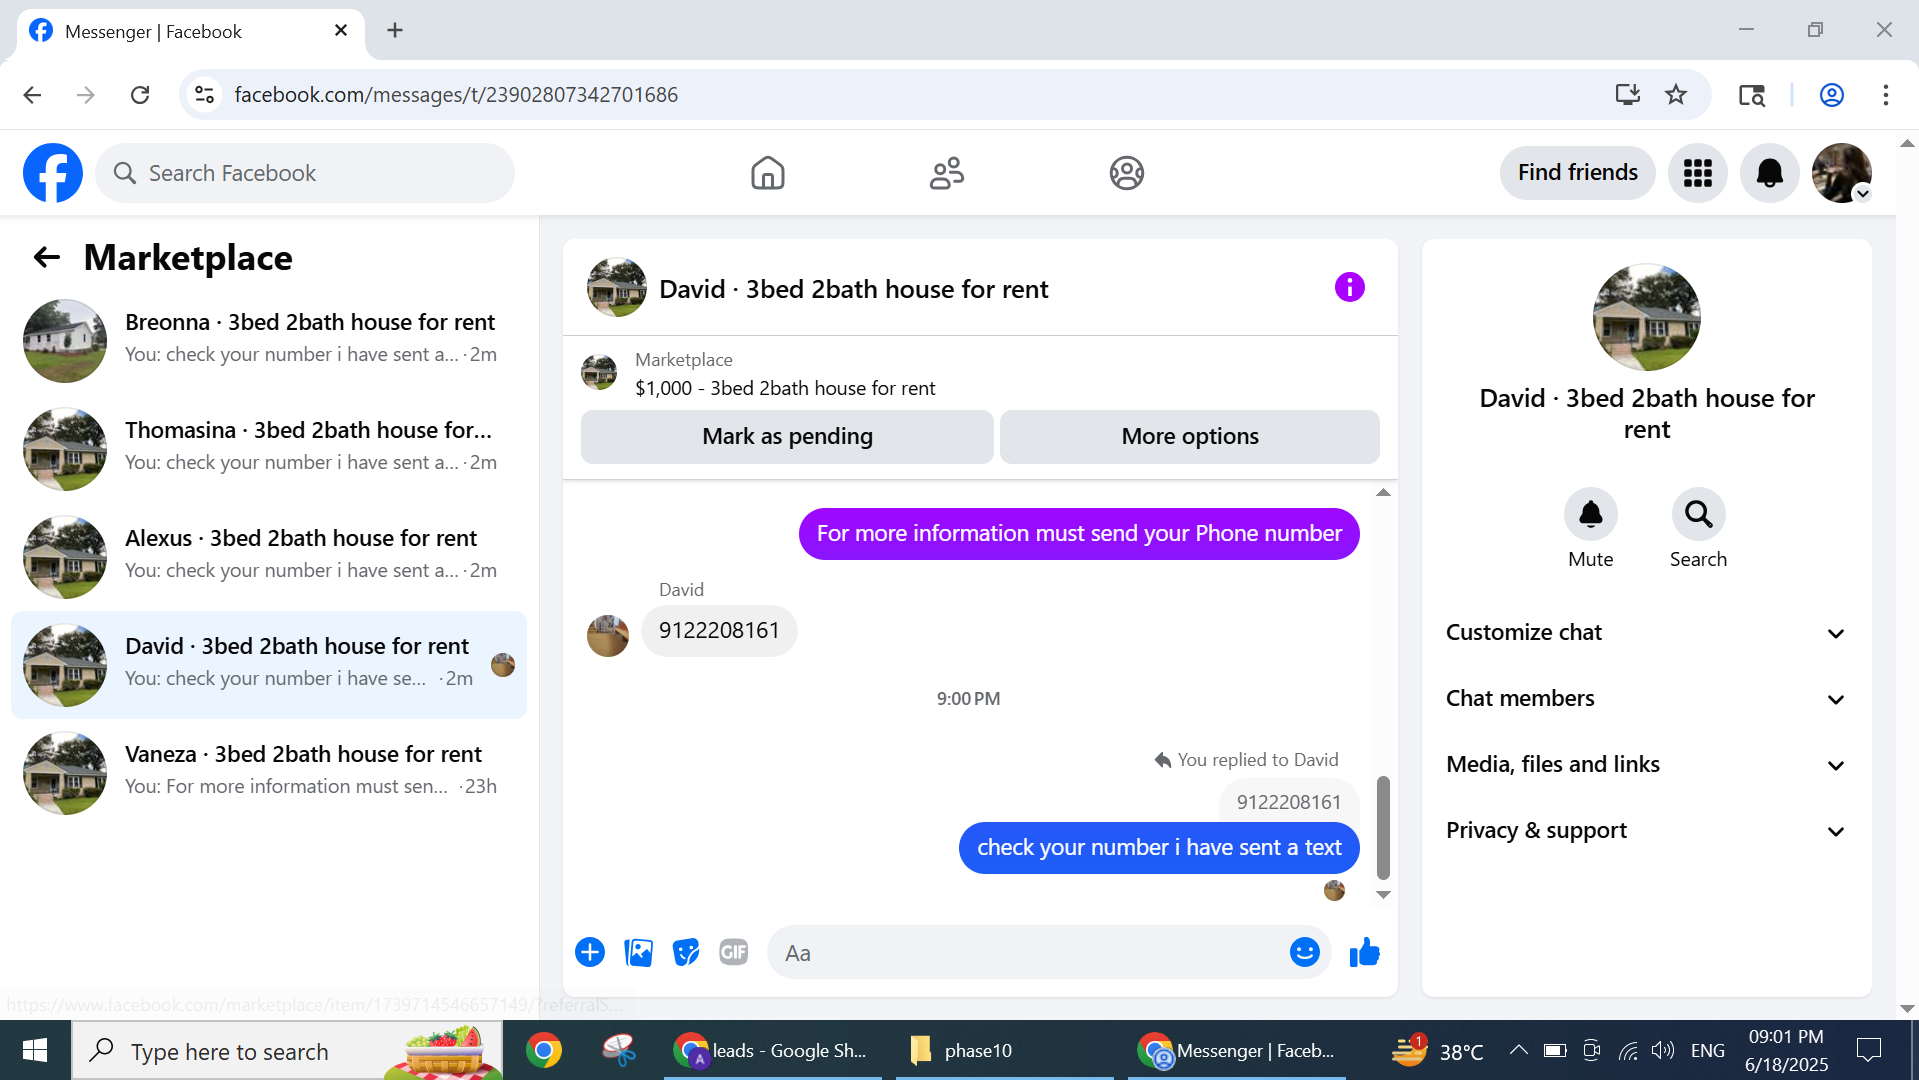Open the Home feed icon

[x=767, y=173]
